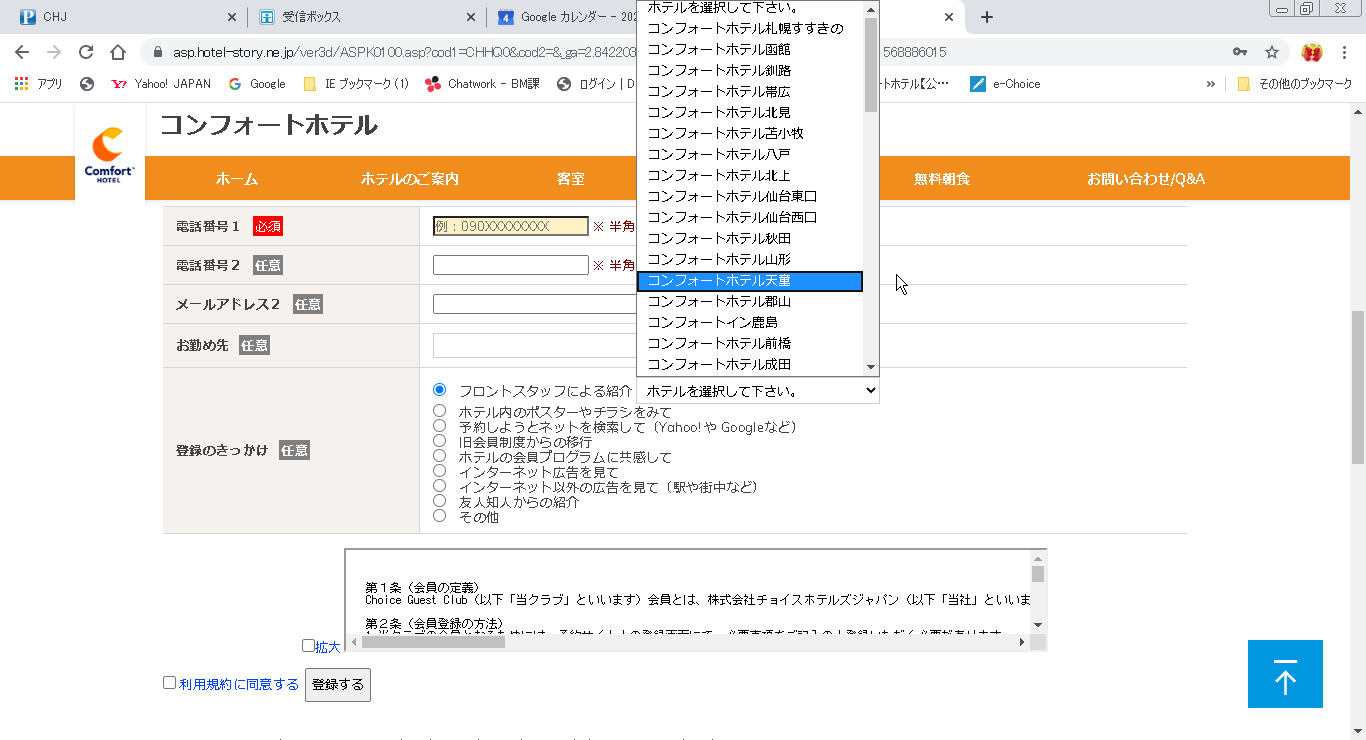
Task: Go back with the browser back arrow
Action: pos(22,52)
